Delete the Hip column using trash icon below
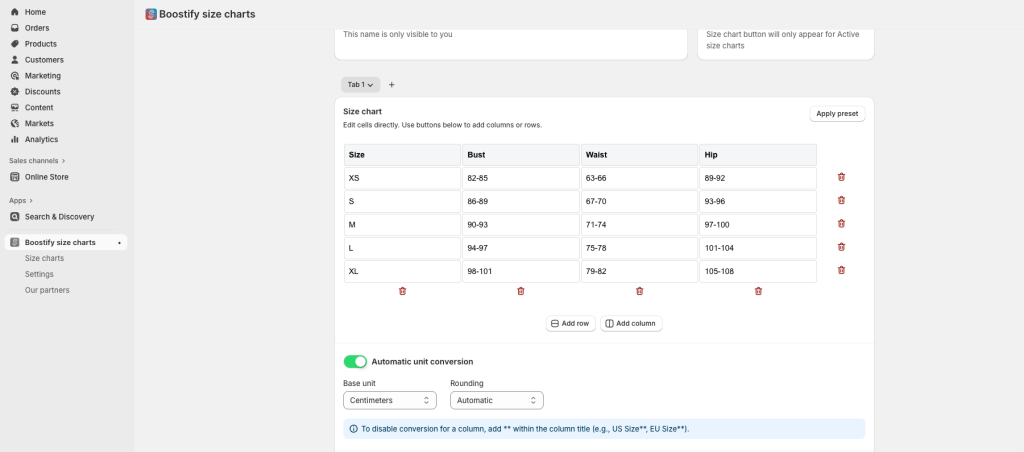Viewport: 1024px width, 452px height. 758,291
